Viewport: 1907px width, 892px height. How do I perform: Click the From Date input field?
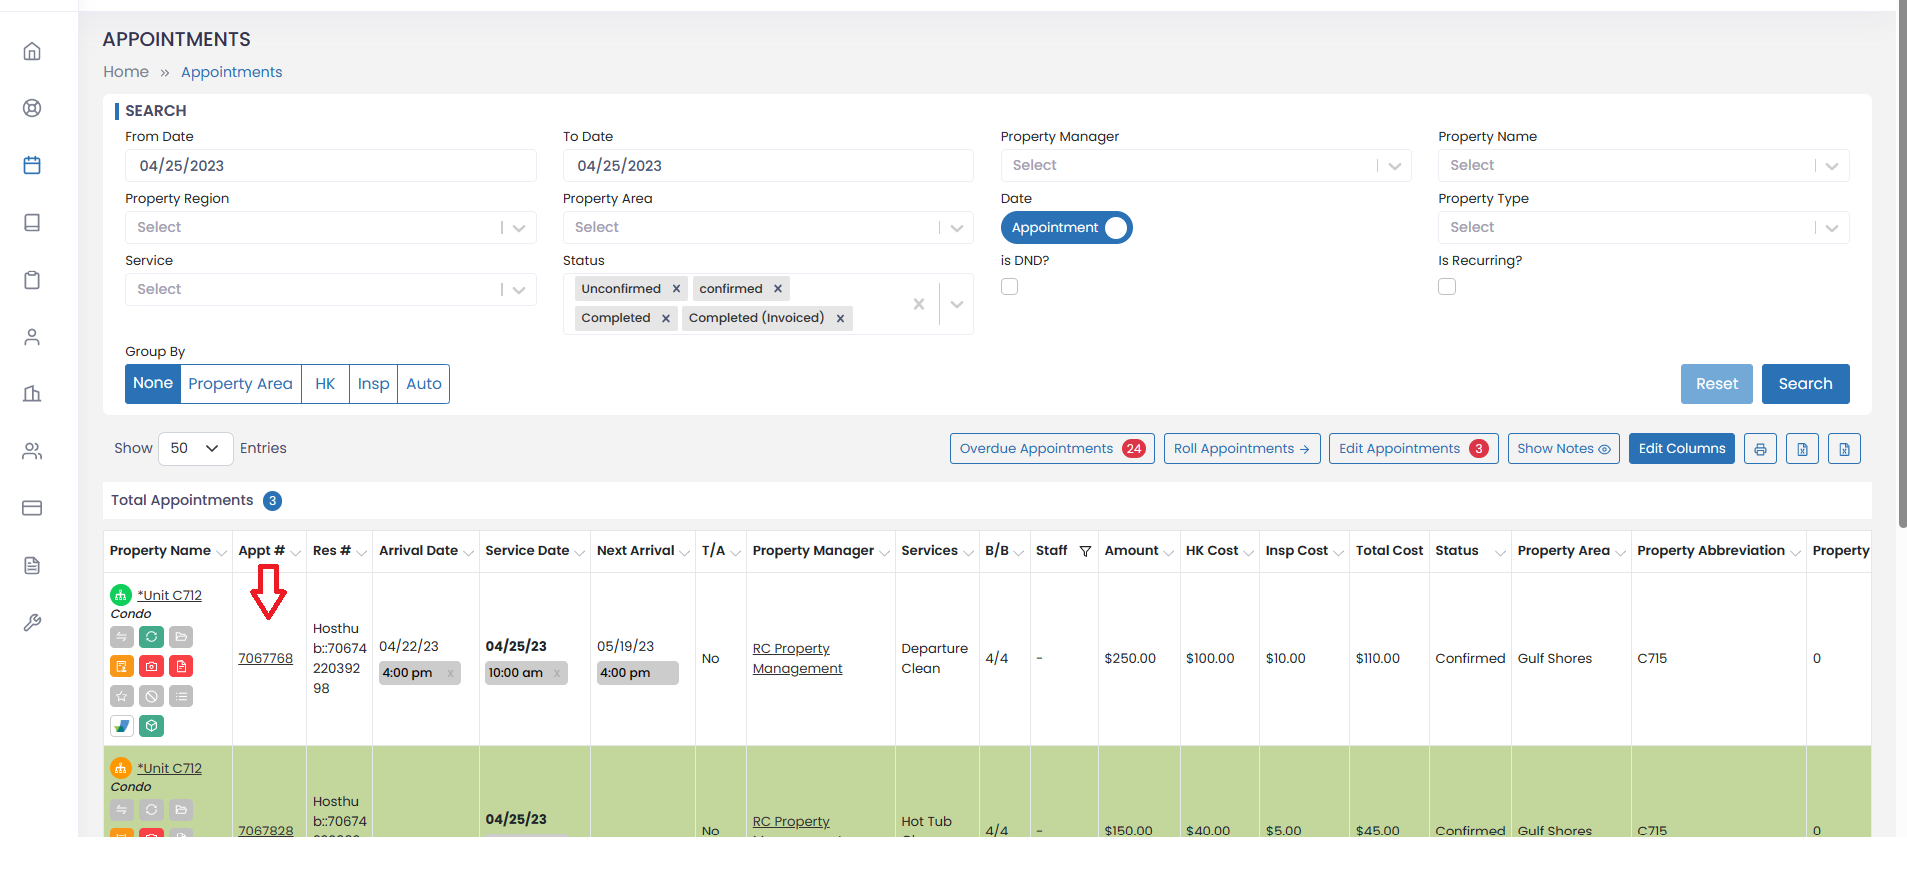330,166
